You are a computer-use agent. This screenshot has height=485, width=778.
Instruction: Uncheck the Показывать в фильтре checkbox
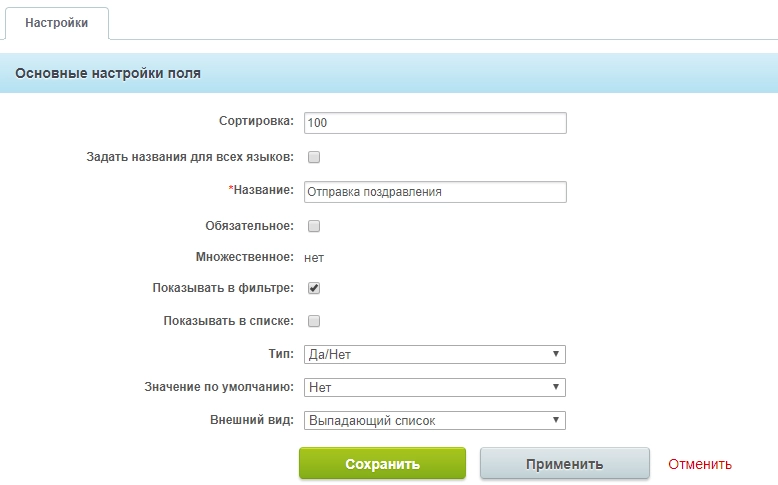click(314, 288)
